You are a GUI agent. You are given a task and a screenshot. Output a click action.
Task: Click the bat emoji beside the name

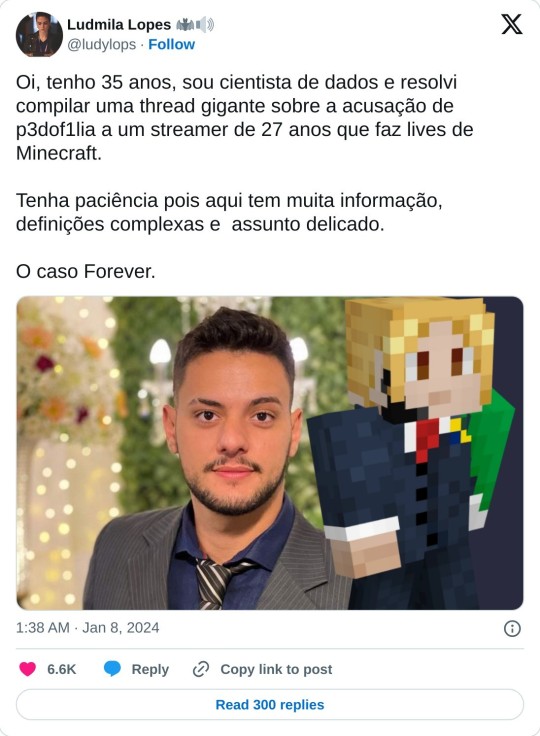coord(185,24)
